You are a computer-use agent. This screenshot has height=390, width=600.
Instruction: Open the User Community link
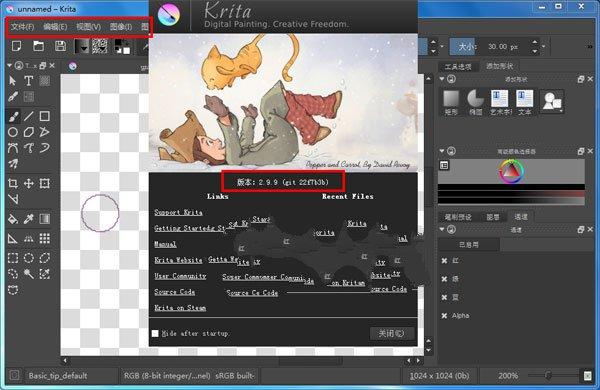pos(180,276)
